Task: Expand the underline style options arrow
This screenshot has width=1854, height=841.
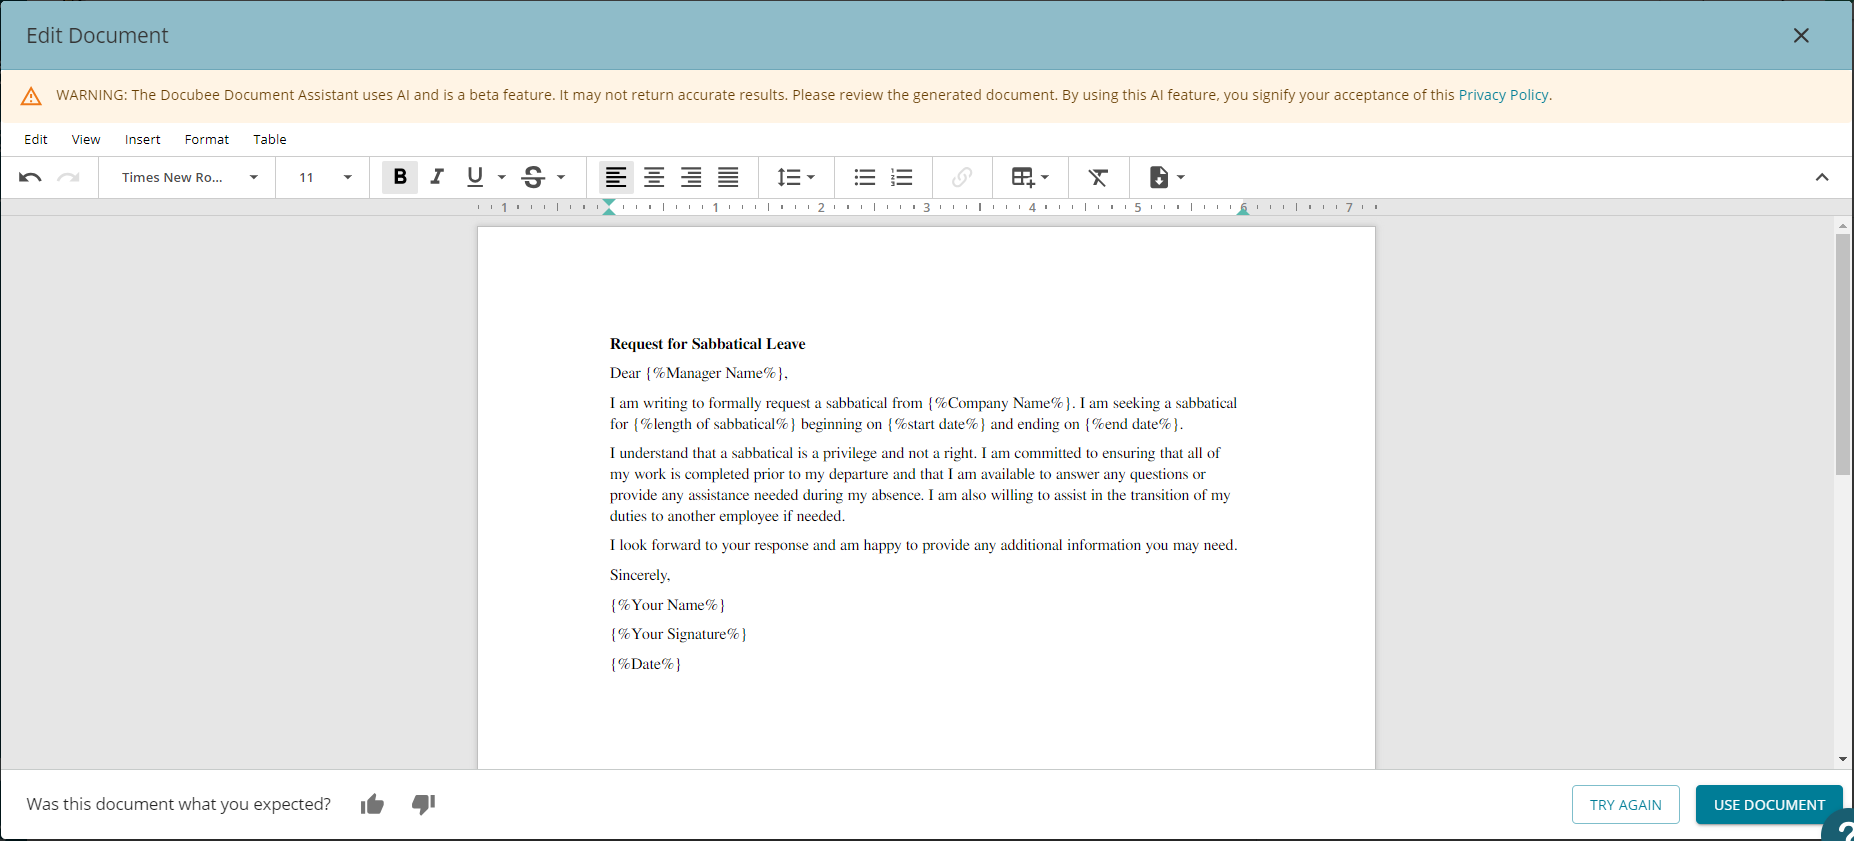Action: coord(501,177)
